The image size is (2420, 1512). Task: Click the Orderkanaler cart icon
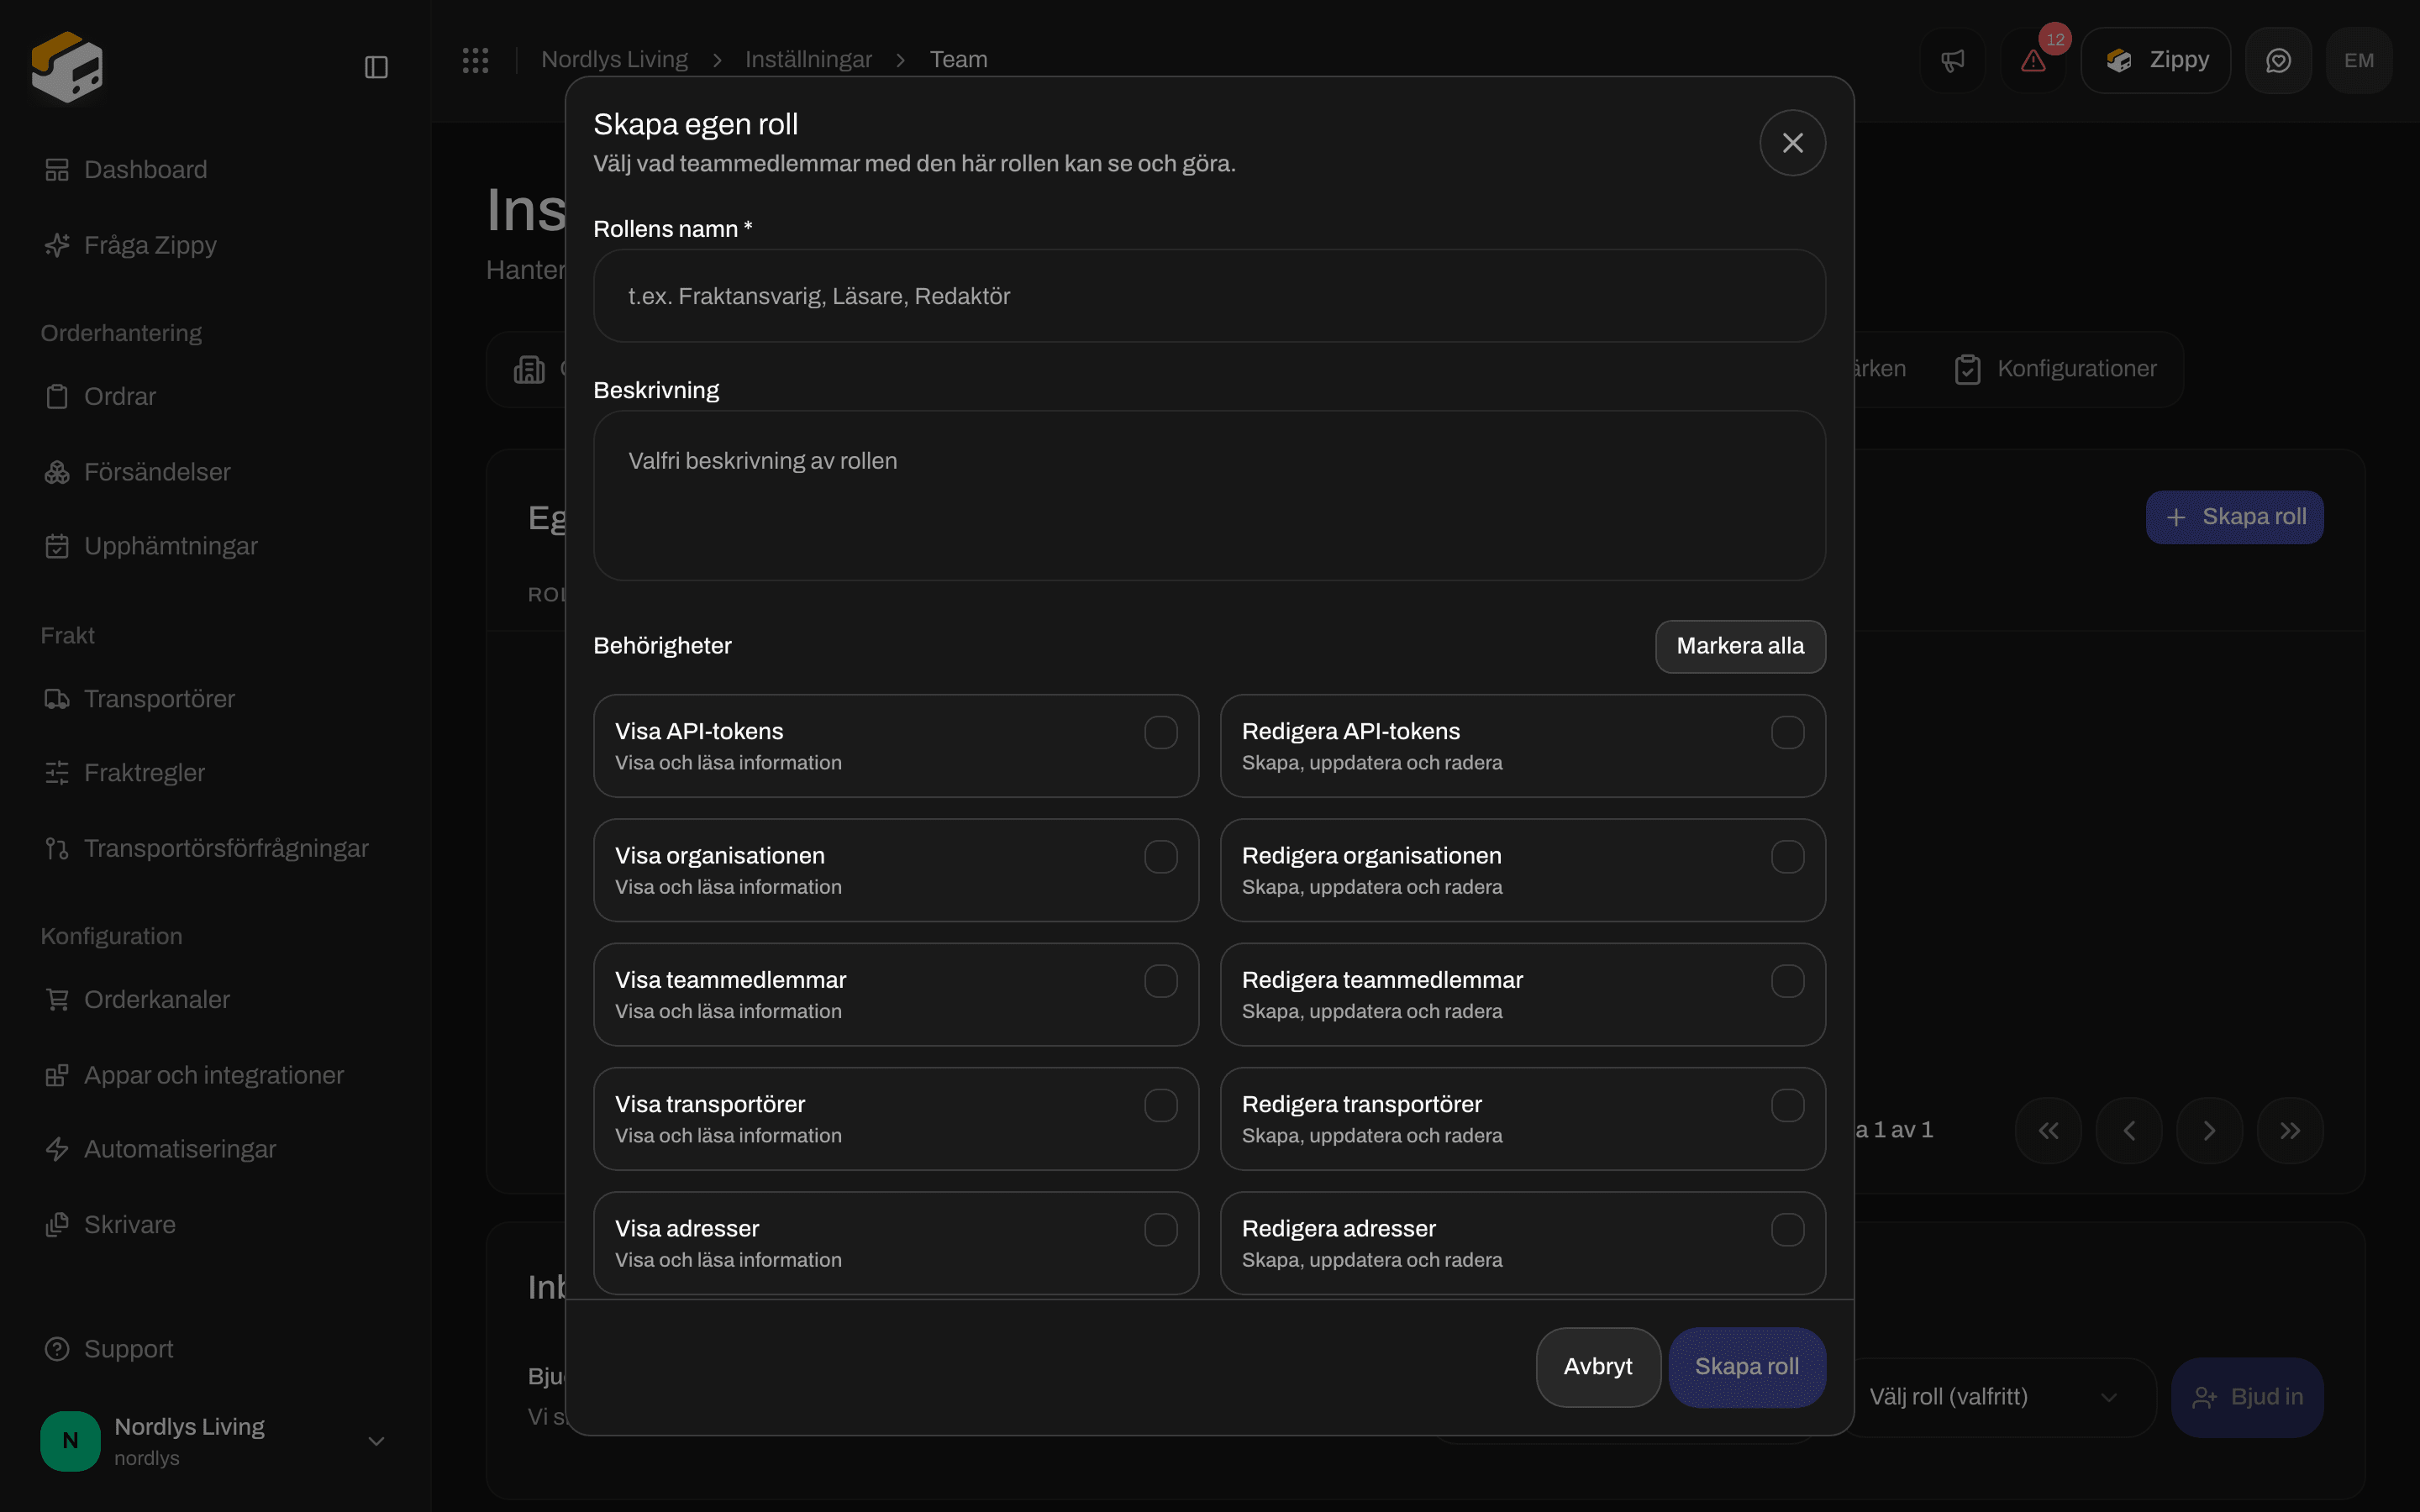point(57,1000)
